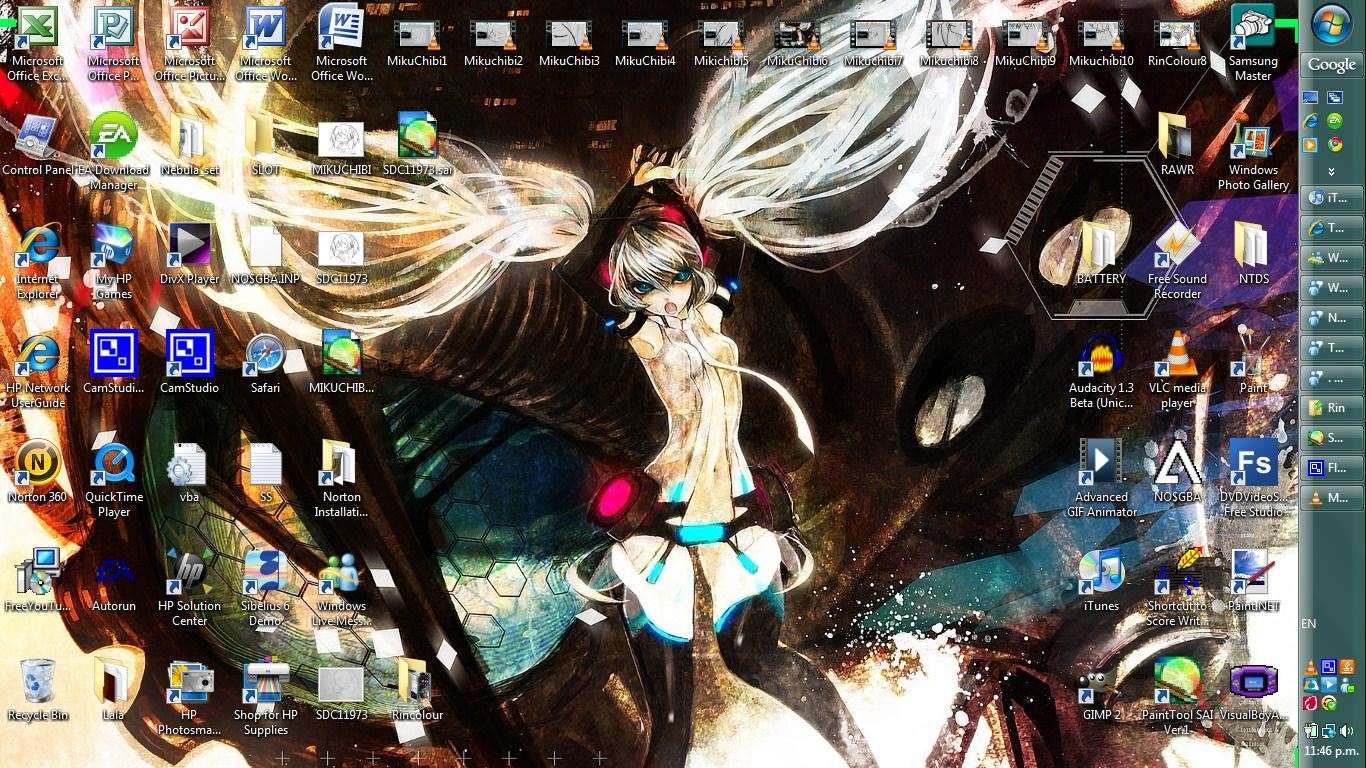Open the Nebula set folder
1366x768 pixels.
190,146
